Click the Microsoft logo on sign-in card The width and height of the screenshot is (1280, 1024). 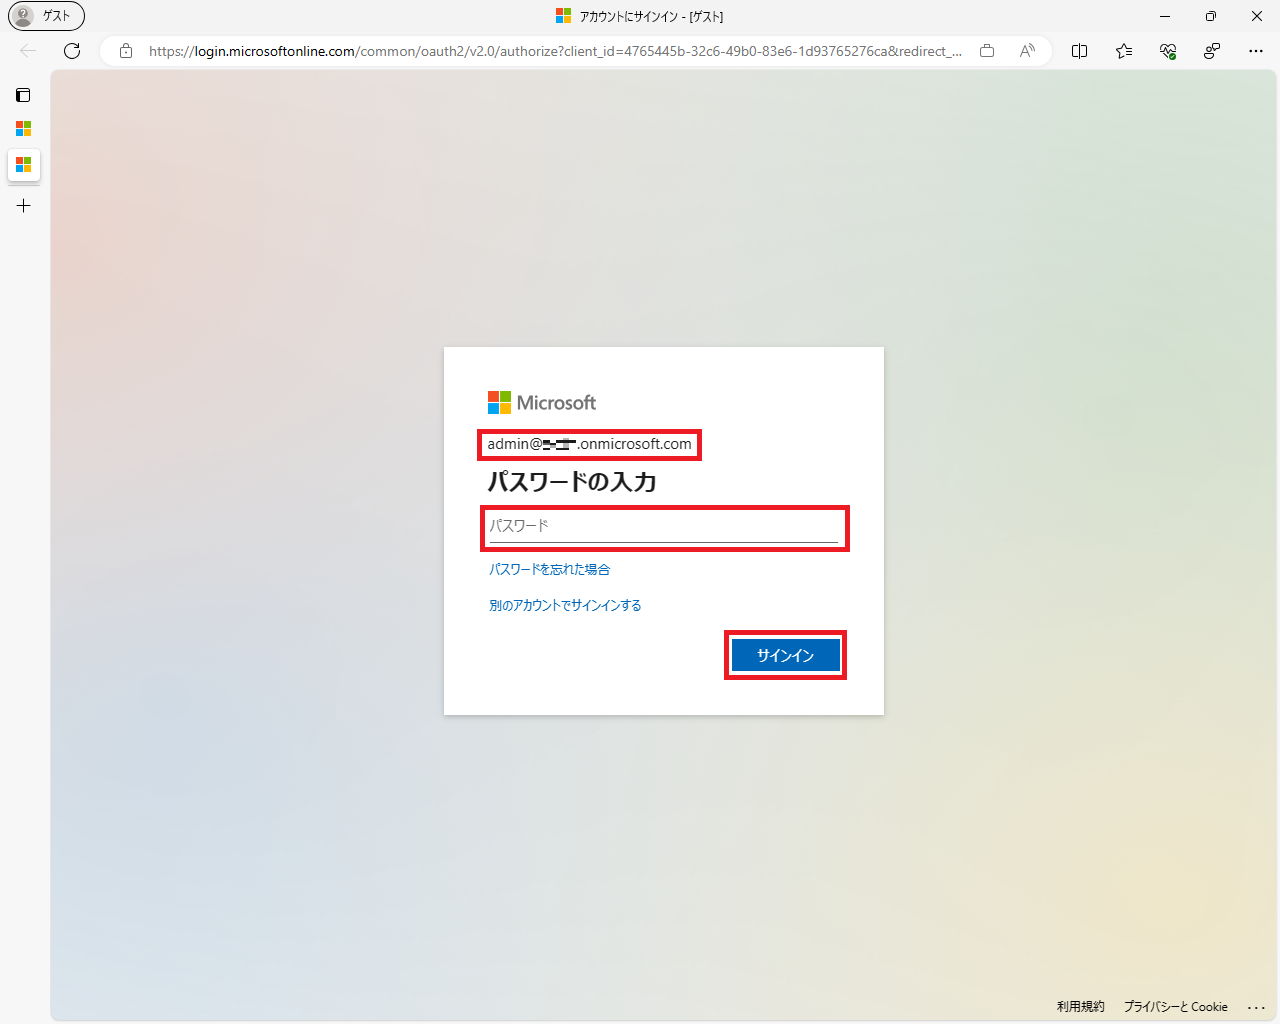[x=542, y=403]
